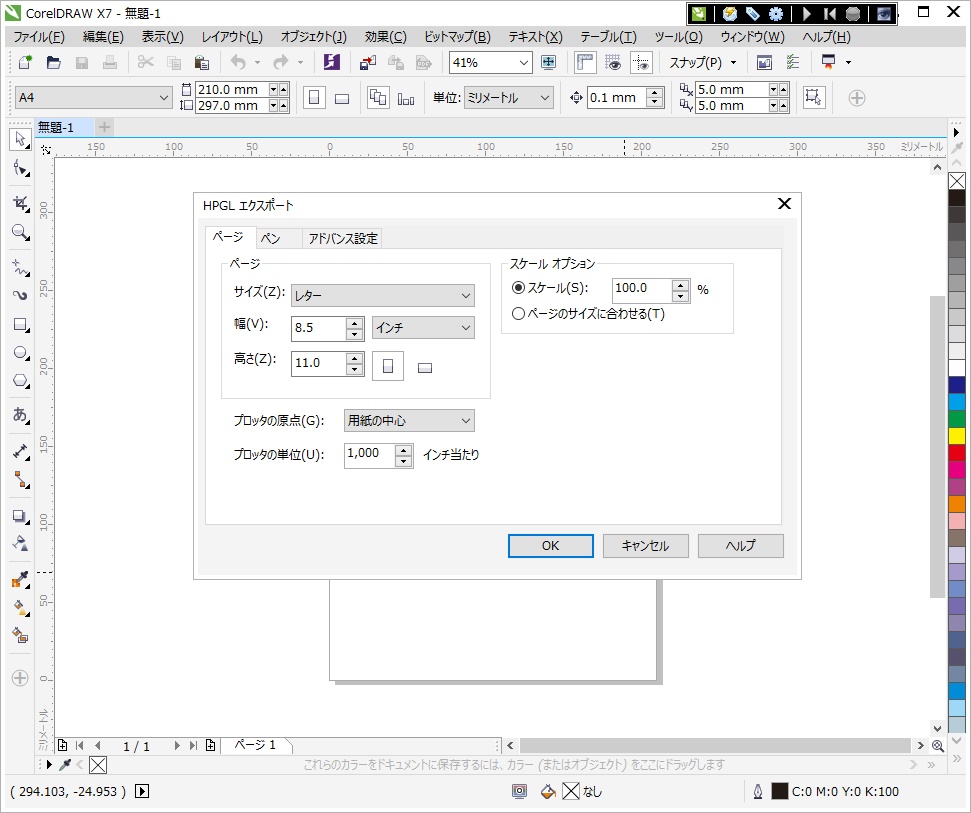
Task: Open the サイズ(Z) レター dropdown
Action: point(383,296)
